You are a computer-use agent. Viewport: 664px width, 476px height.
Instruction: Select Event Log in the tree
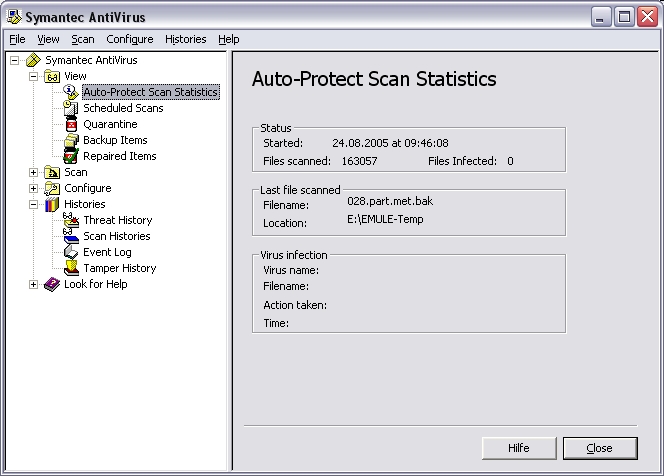107,252
